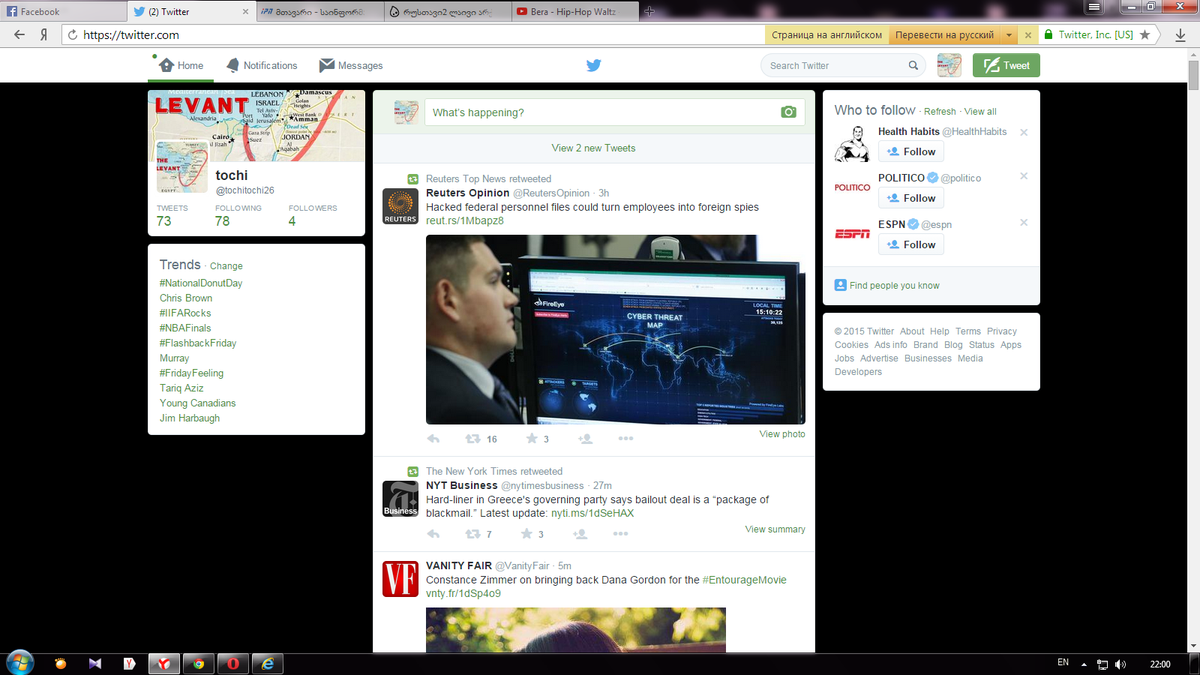The height and width of the screenshot is (675, 1200).
Task: Refresh Who to follow suggestions
Action: 940,112
